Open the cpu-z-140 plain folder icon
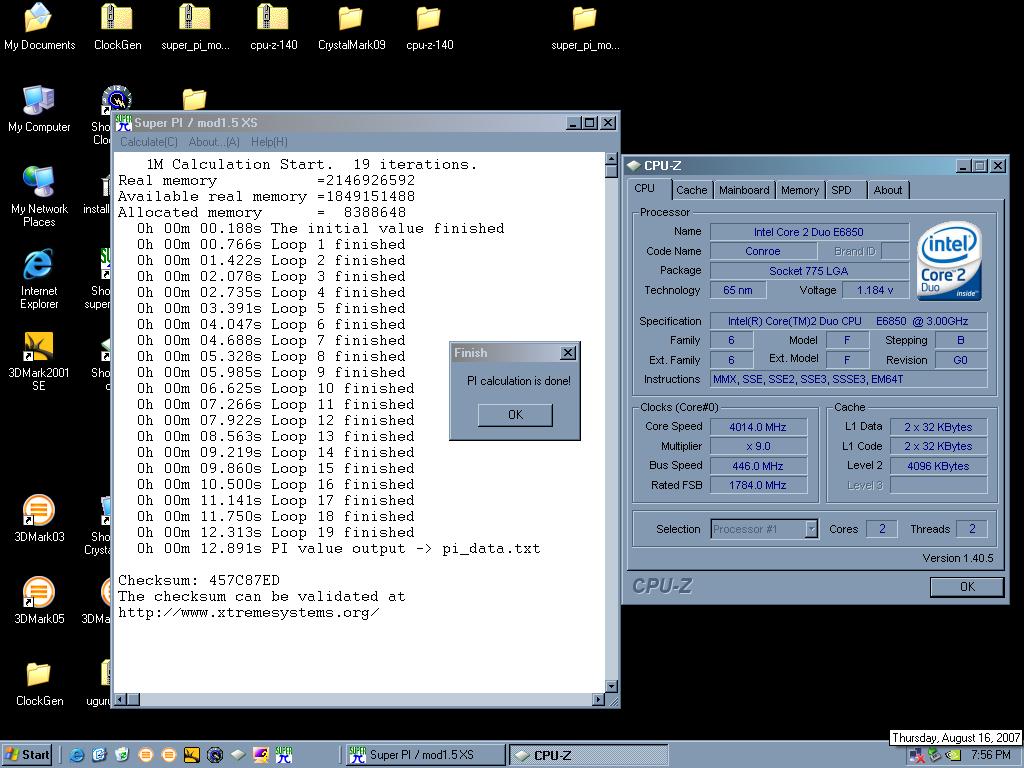 (429, 27)
